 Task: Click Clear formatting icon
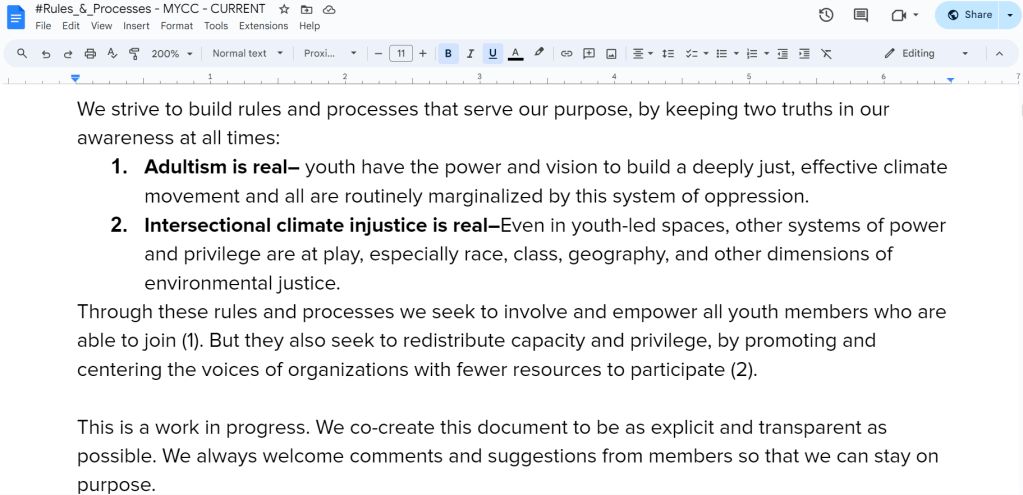coord(826,54)
